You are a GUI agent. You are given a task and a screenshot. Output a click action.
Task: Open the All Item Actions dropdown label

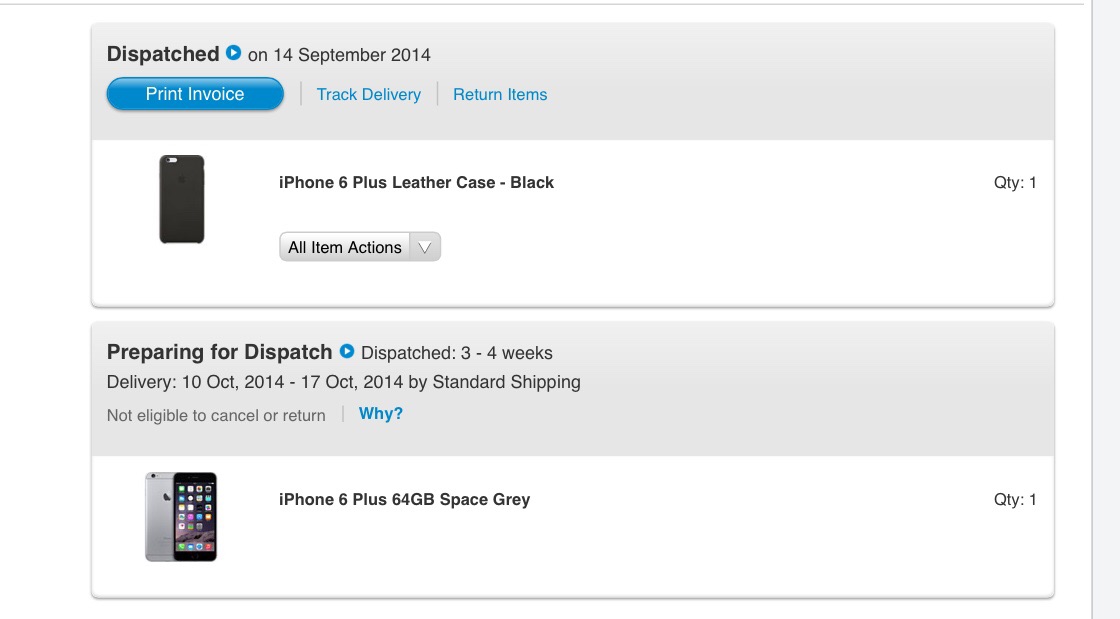click(x=344, y=247)
